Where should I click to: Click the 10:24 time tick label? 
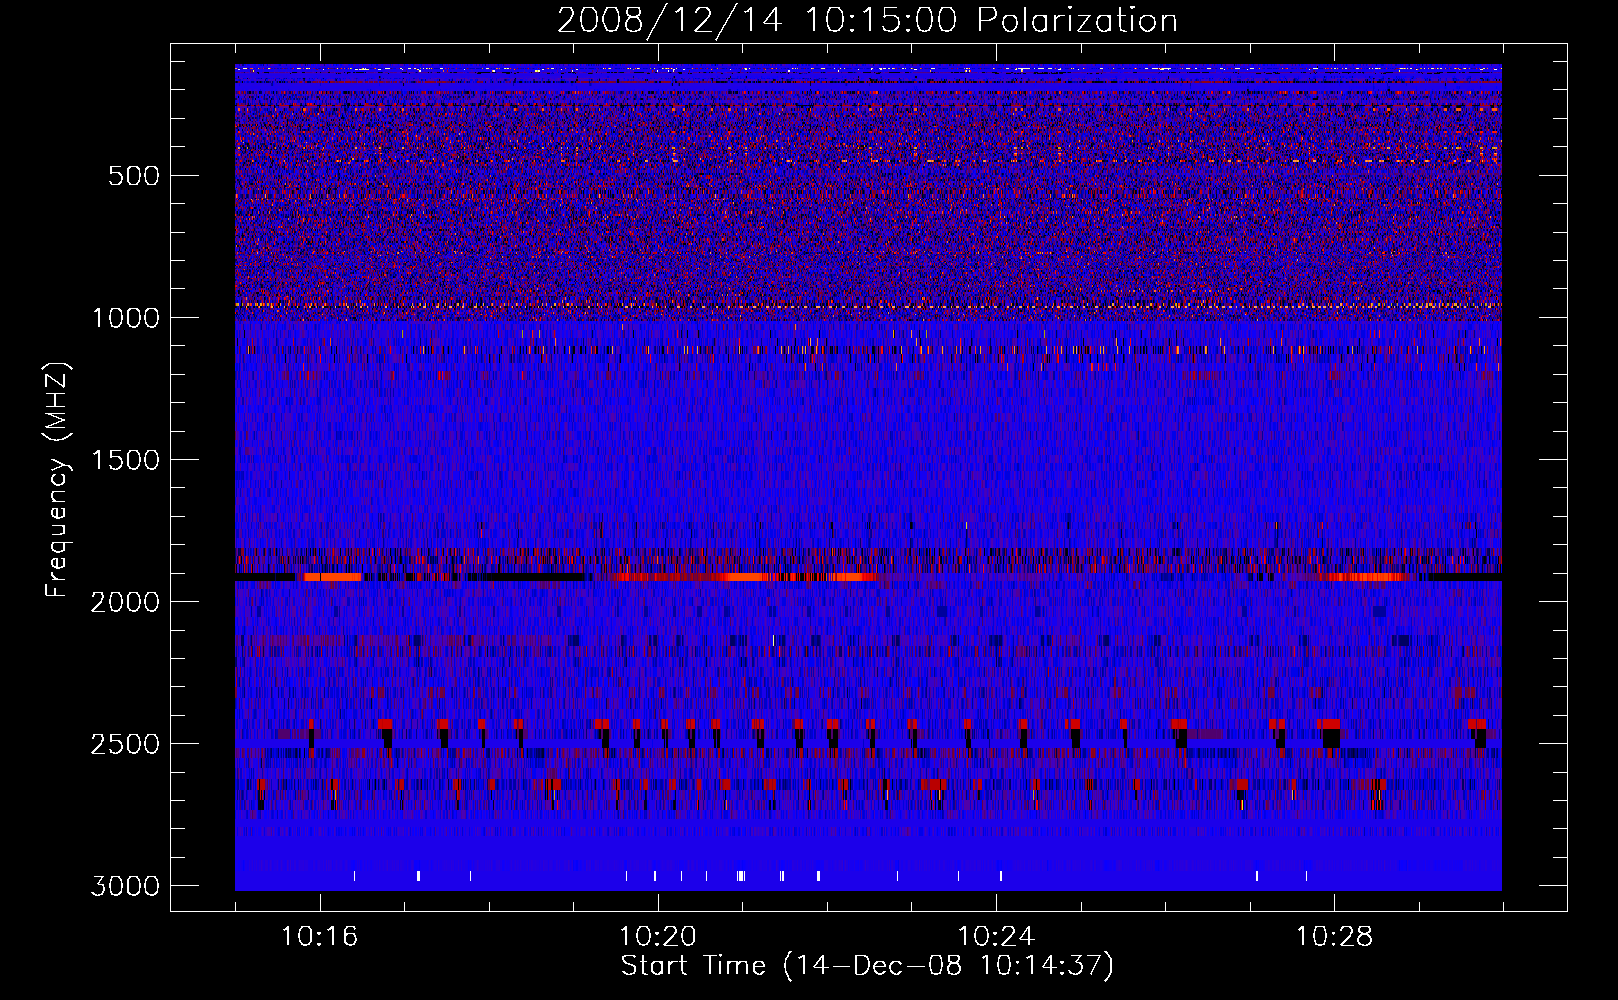(x=996, y=937)
